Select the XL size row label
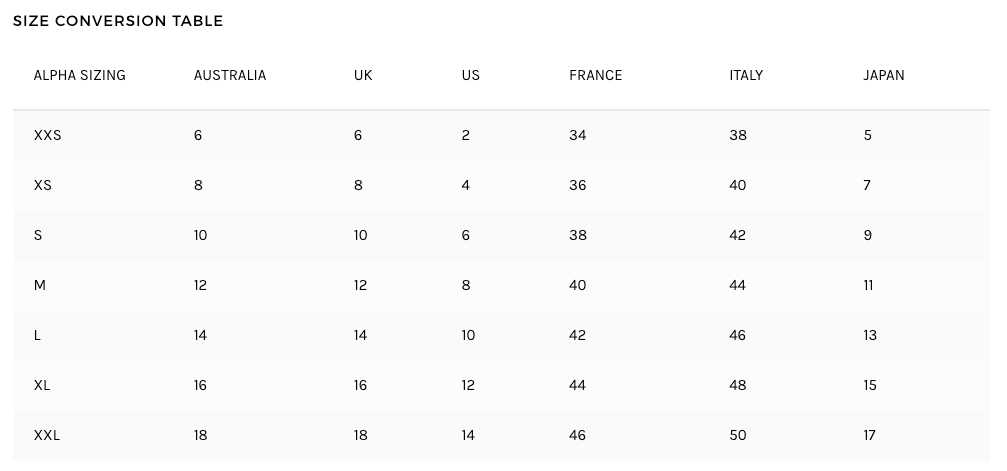Image resolution: width=1007 pixels, height=471 pixels. 43,385
